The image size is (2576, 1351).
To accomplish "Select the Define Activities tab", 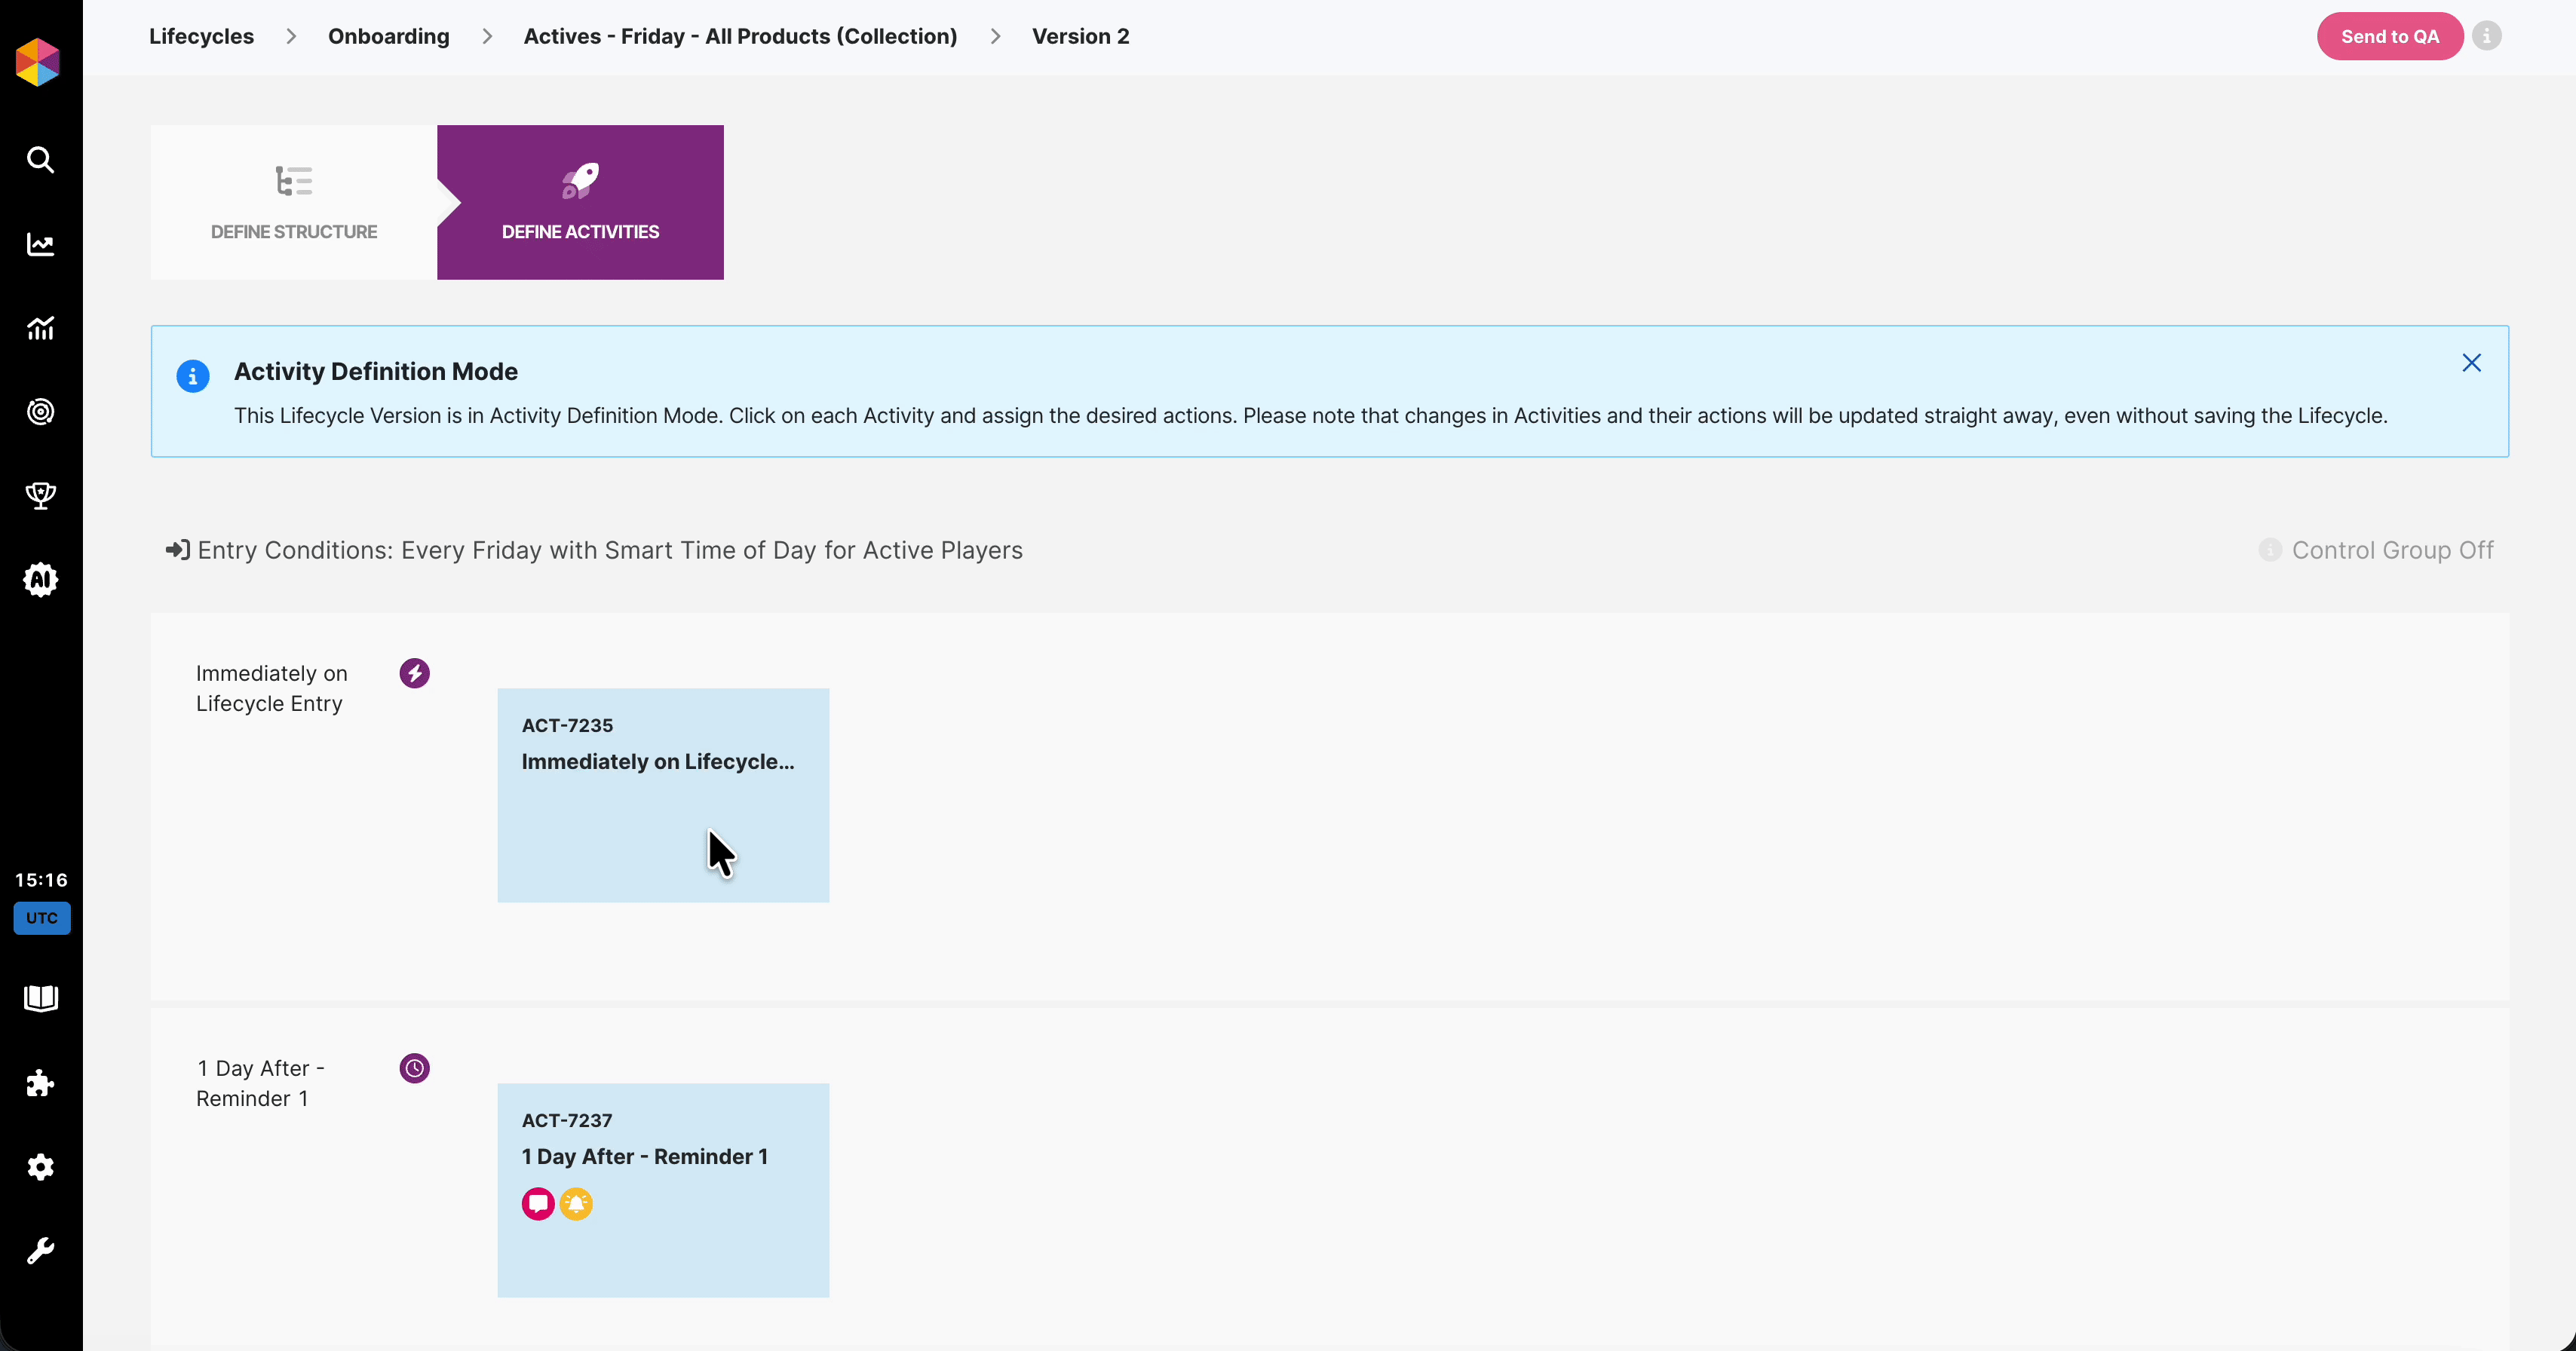I will [580, 202].
